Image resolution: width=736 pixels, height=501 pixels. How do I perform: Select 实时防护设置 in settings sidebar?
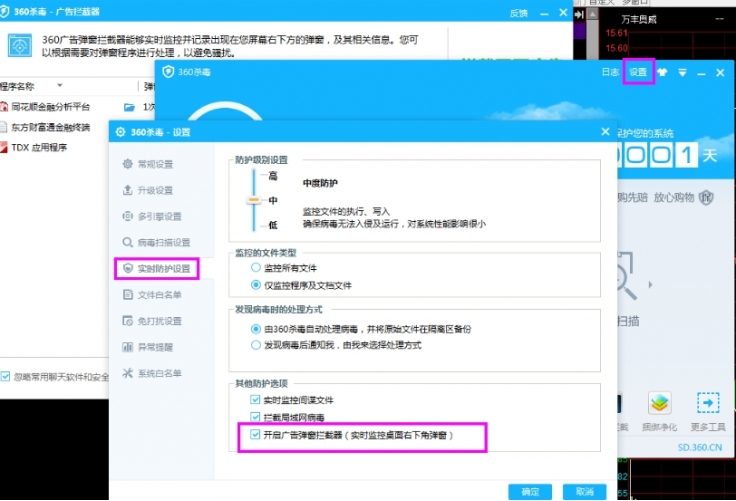157,269
